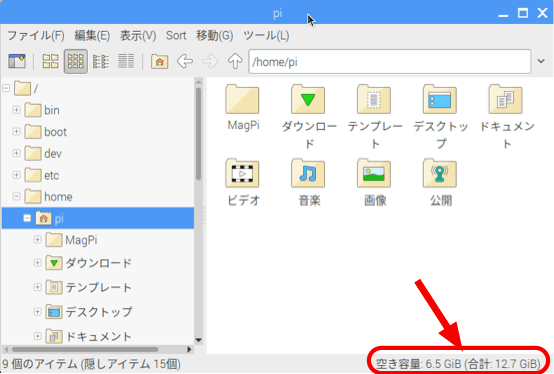Expand the etc tree node
This screenshot has height=374, width=554.
tap(16, 175)
